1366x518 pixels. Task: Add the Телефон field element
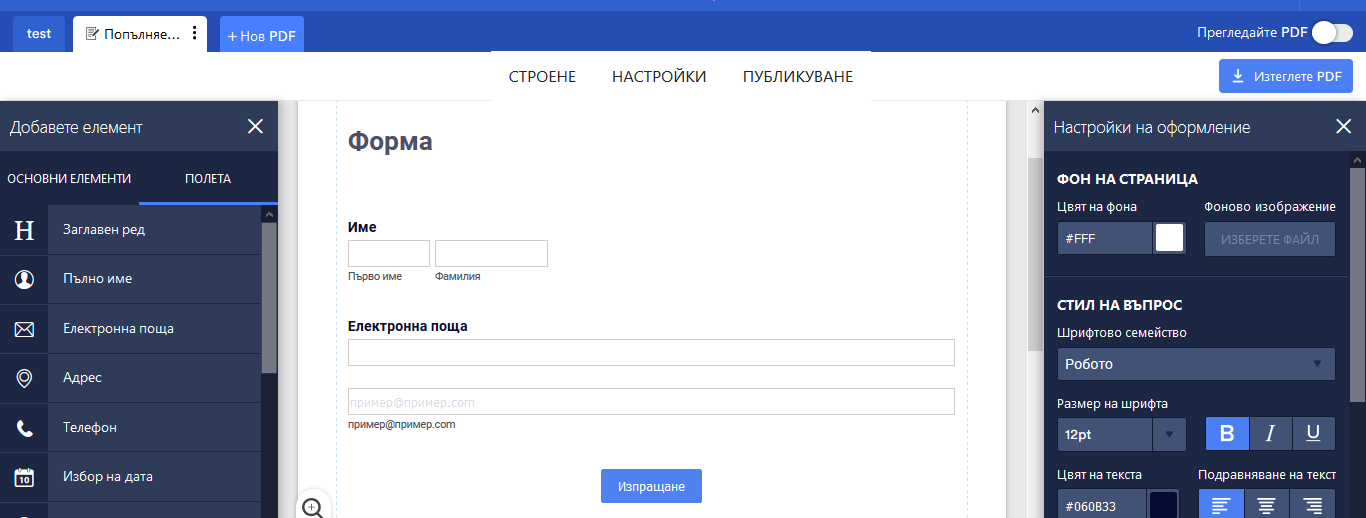tap(130, 427)
